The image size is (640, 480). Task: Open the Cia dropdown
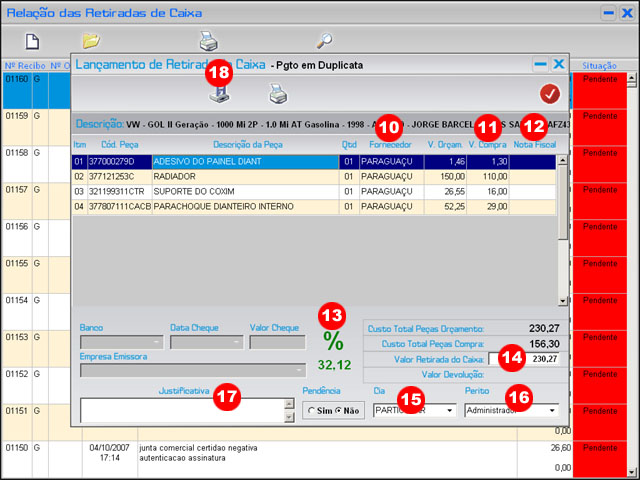[449, 410]
